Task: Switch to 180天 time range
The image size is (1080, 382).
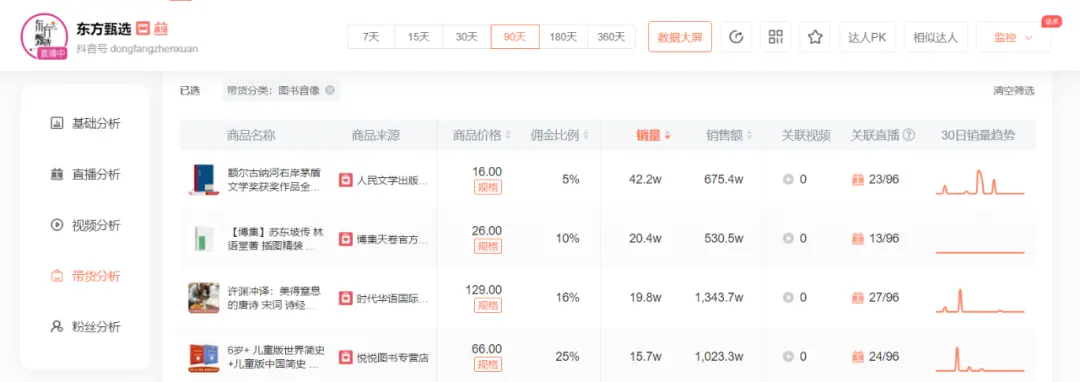Action: [x=563, y=37]
